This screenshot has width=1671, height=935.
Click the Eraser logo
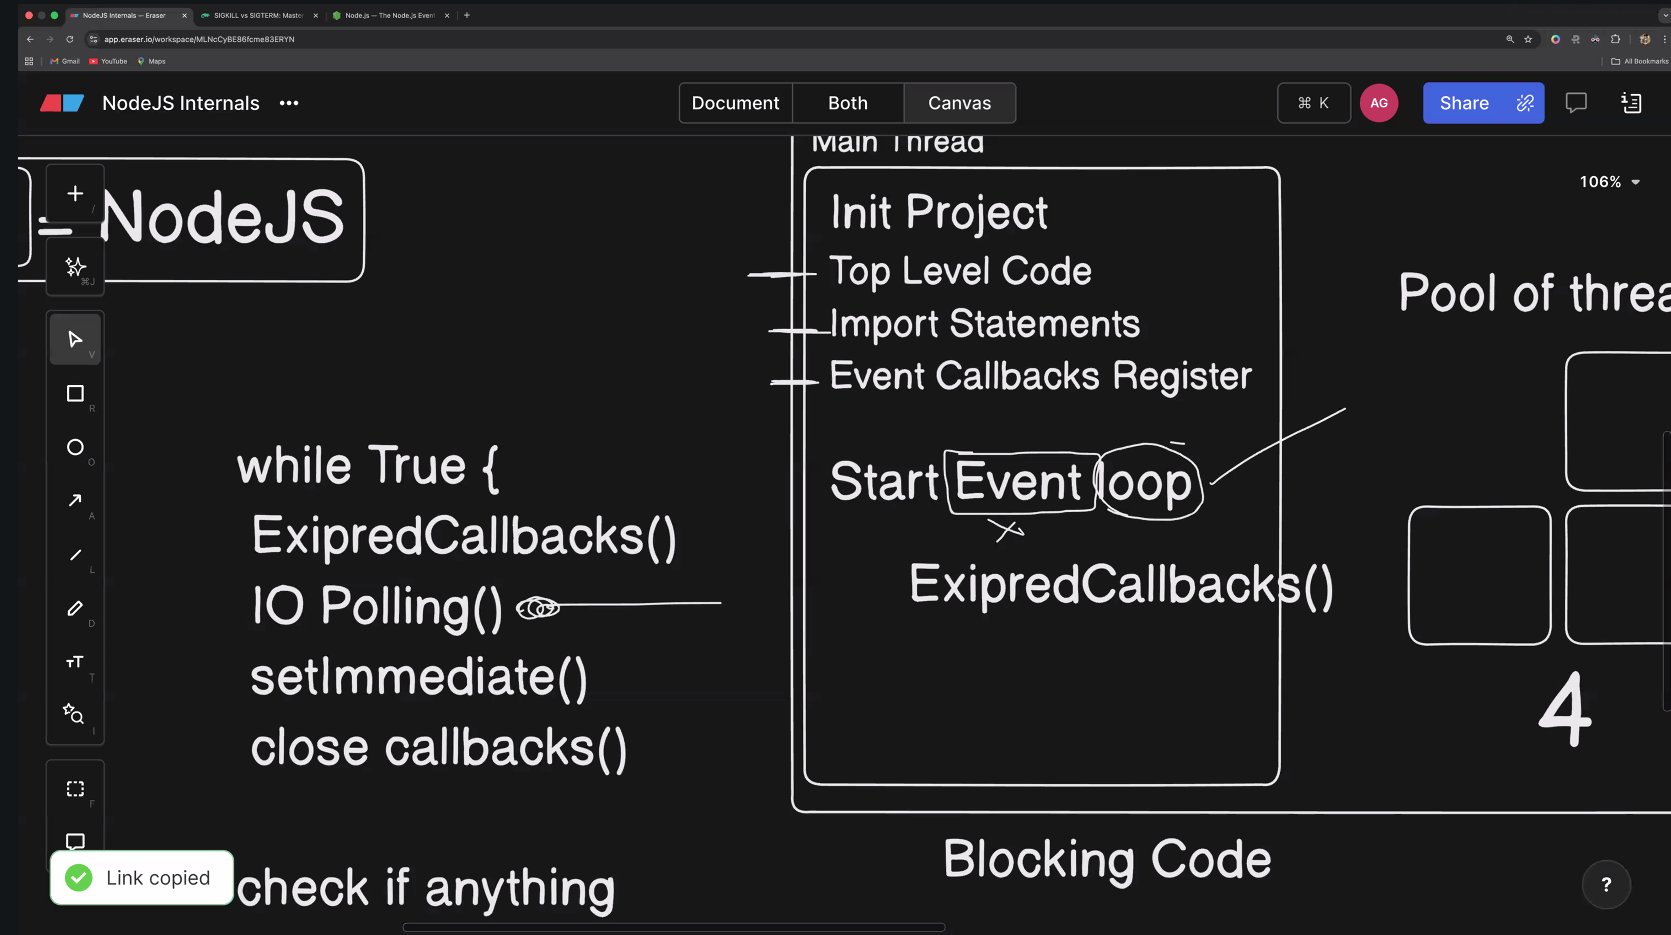pos(62,103)
